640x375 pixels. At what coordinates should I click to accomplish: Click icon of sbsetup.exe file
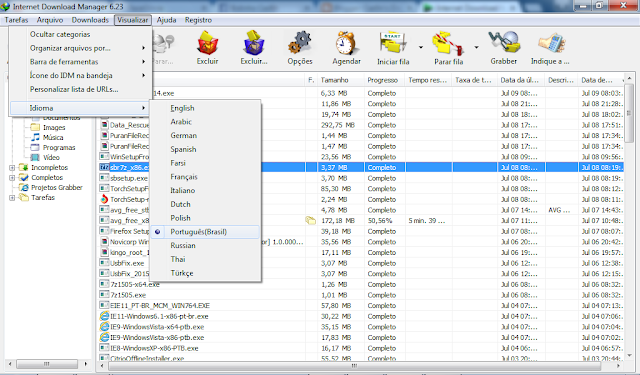click(104, 178)
